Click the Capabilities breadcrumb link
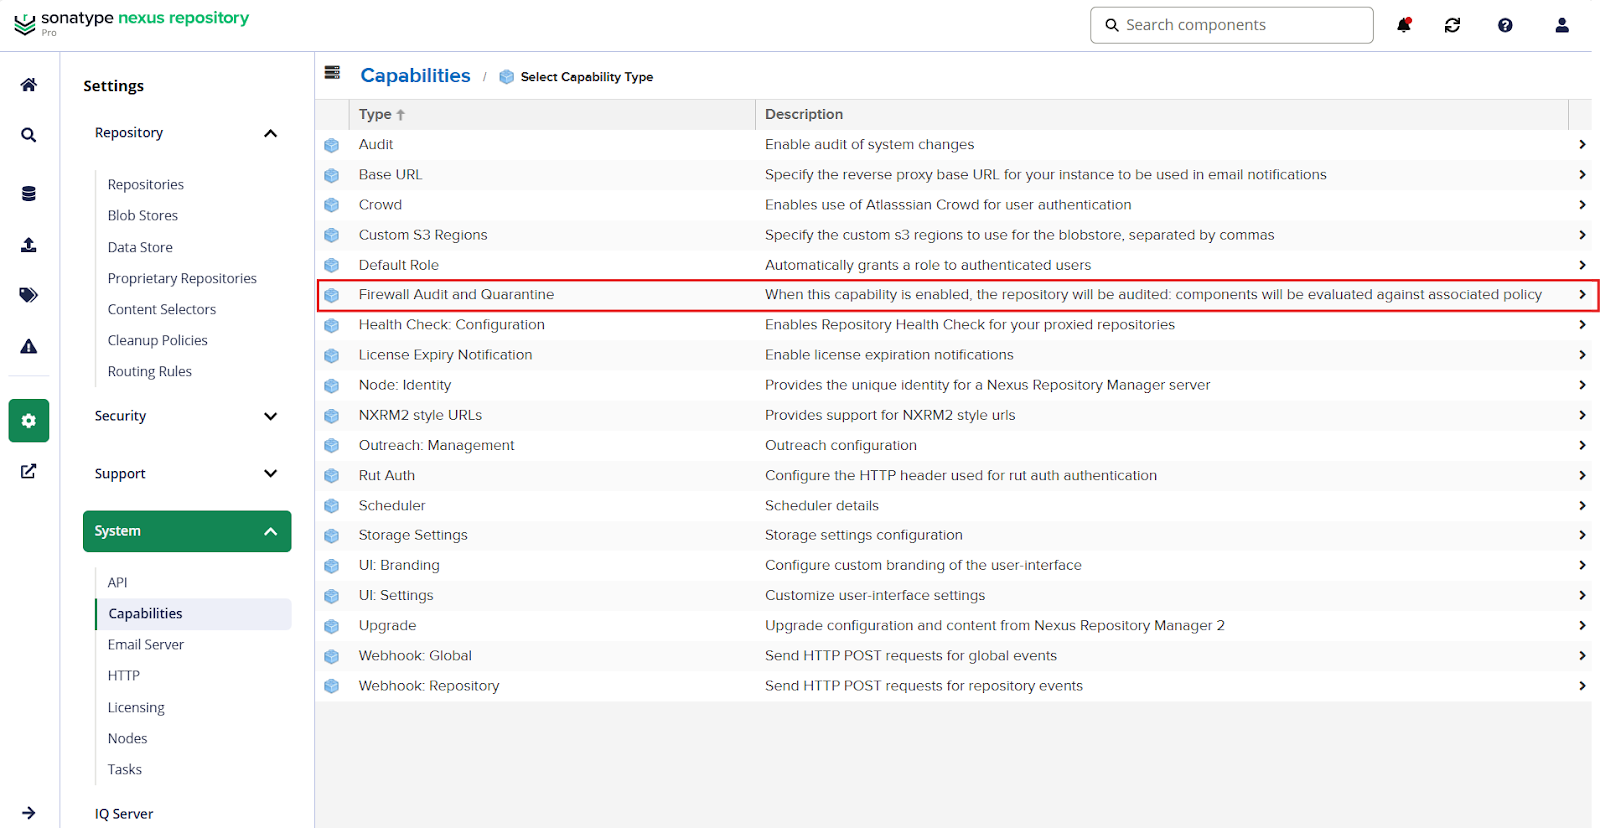Image resolution: width=1600 pixels, height=828 pixels. tap(415, 76)
